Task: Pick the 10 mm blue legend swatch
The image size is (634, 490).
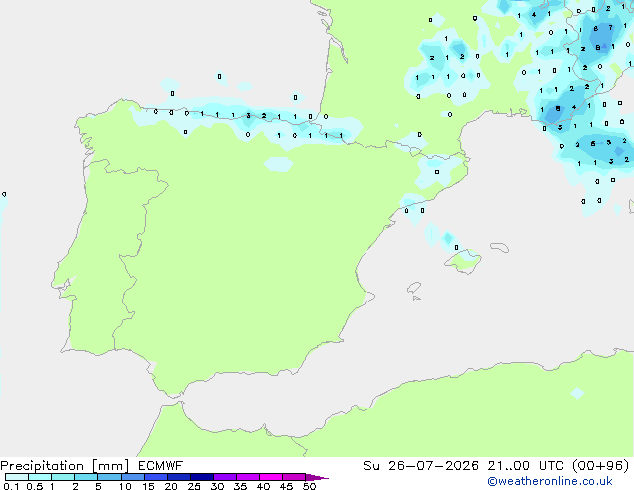Action: pyautogui.click(x=132, y=477)
